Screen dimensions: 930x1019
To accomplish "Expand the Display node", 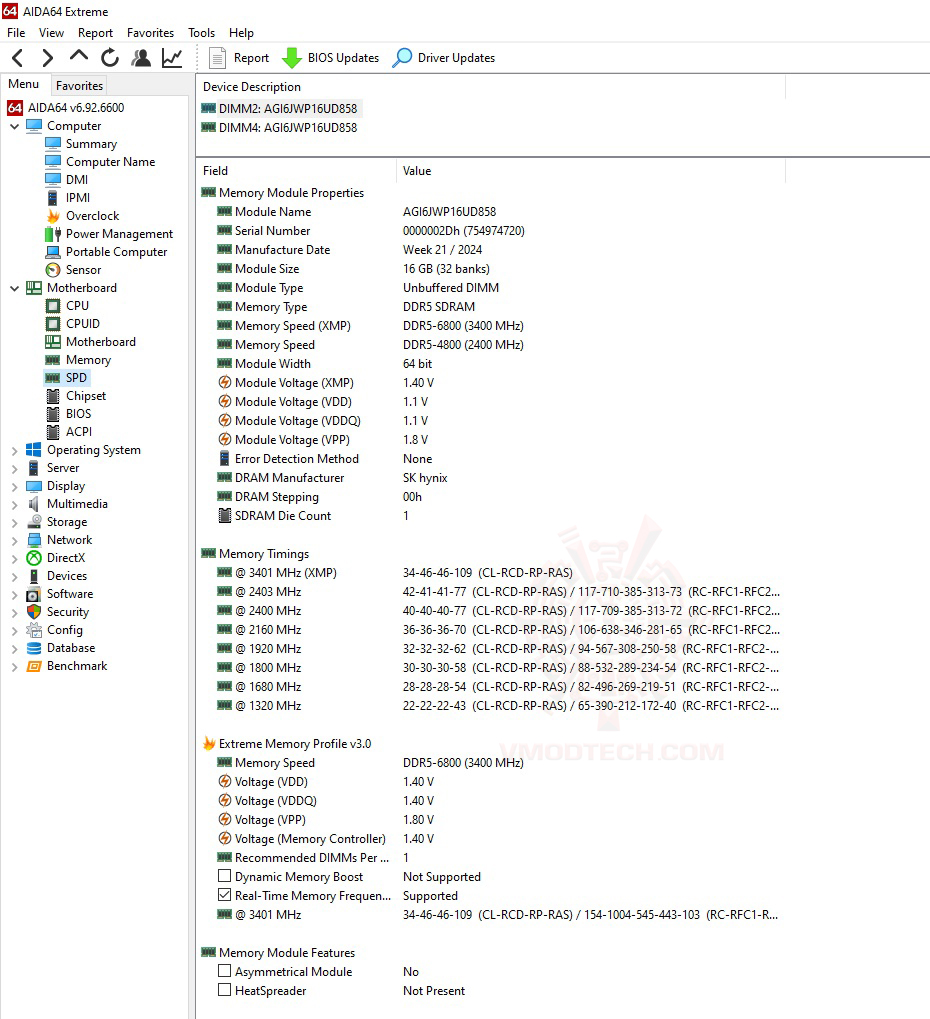I will coord(14,486).
